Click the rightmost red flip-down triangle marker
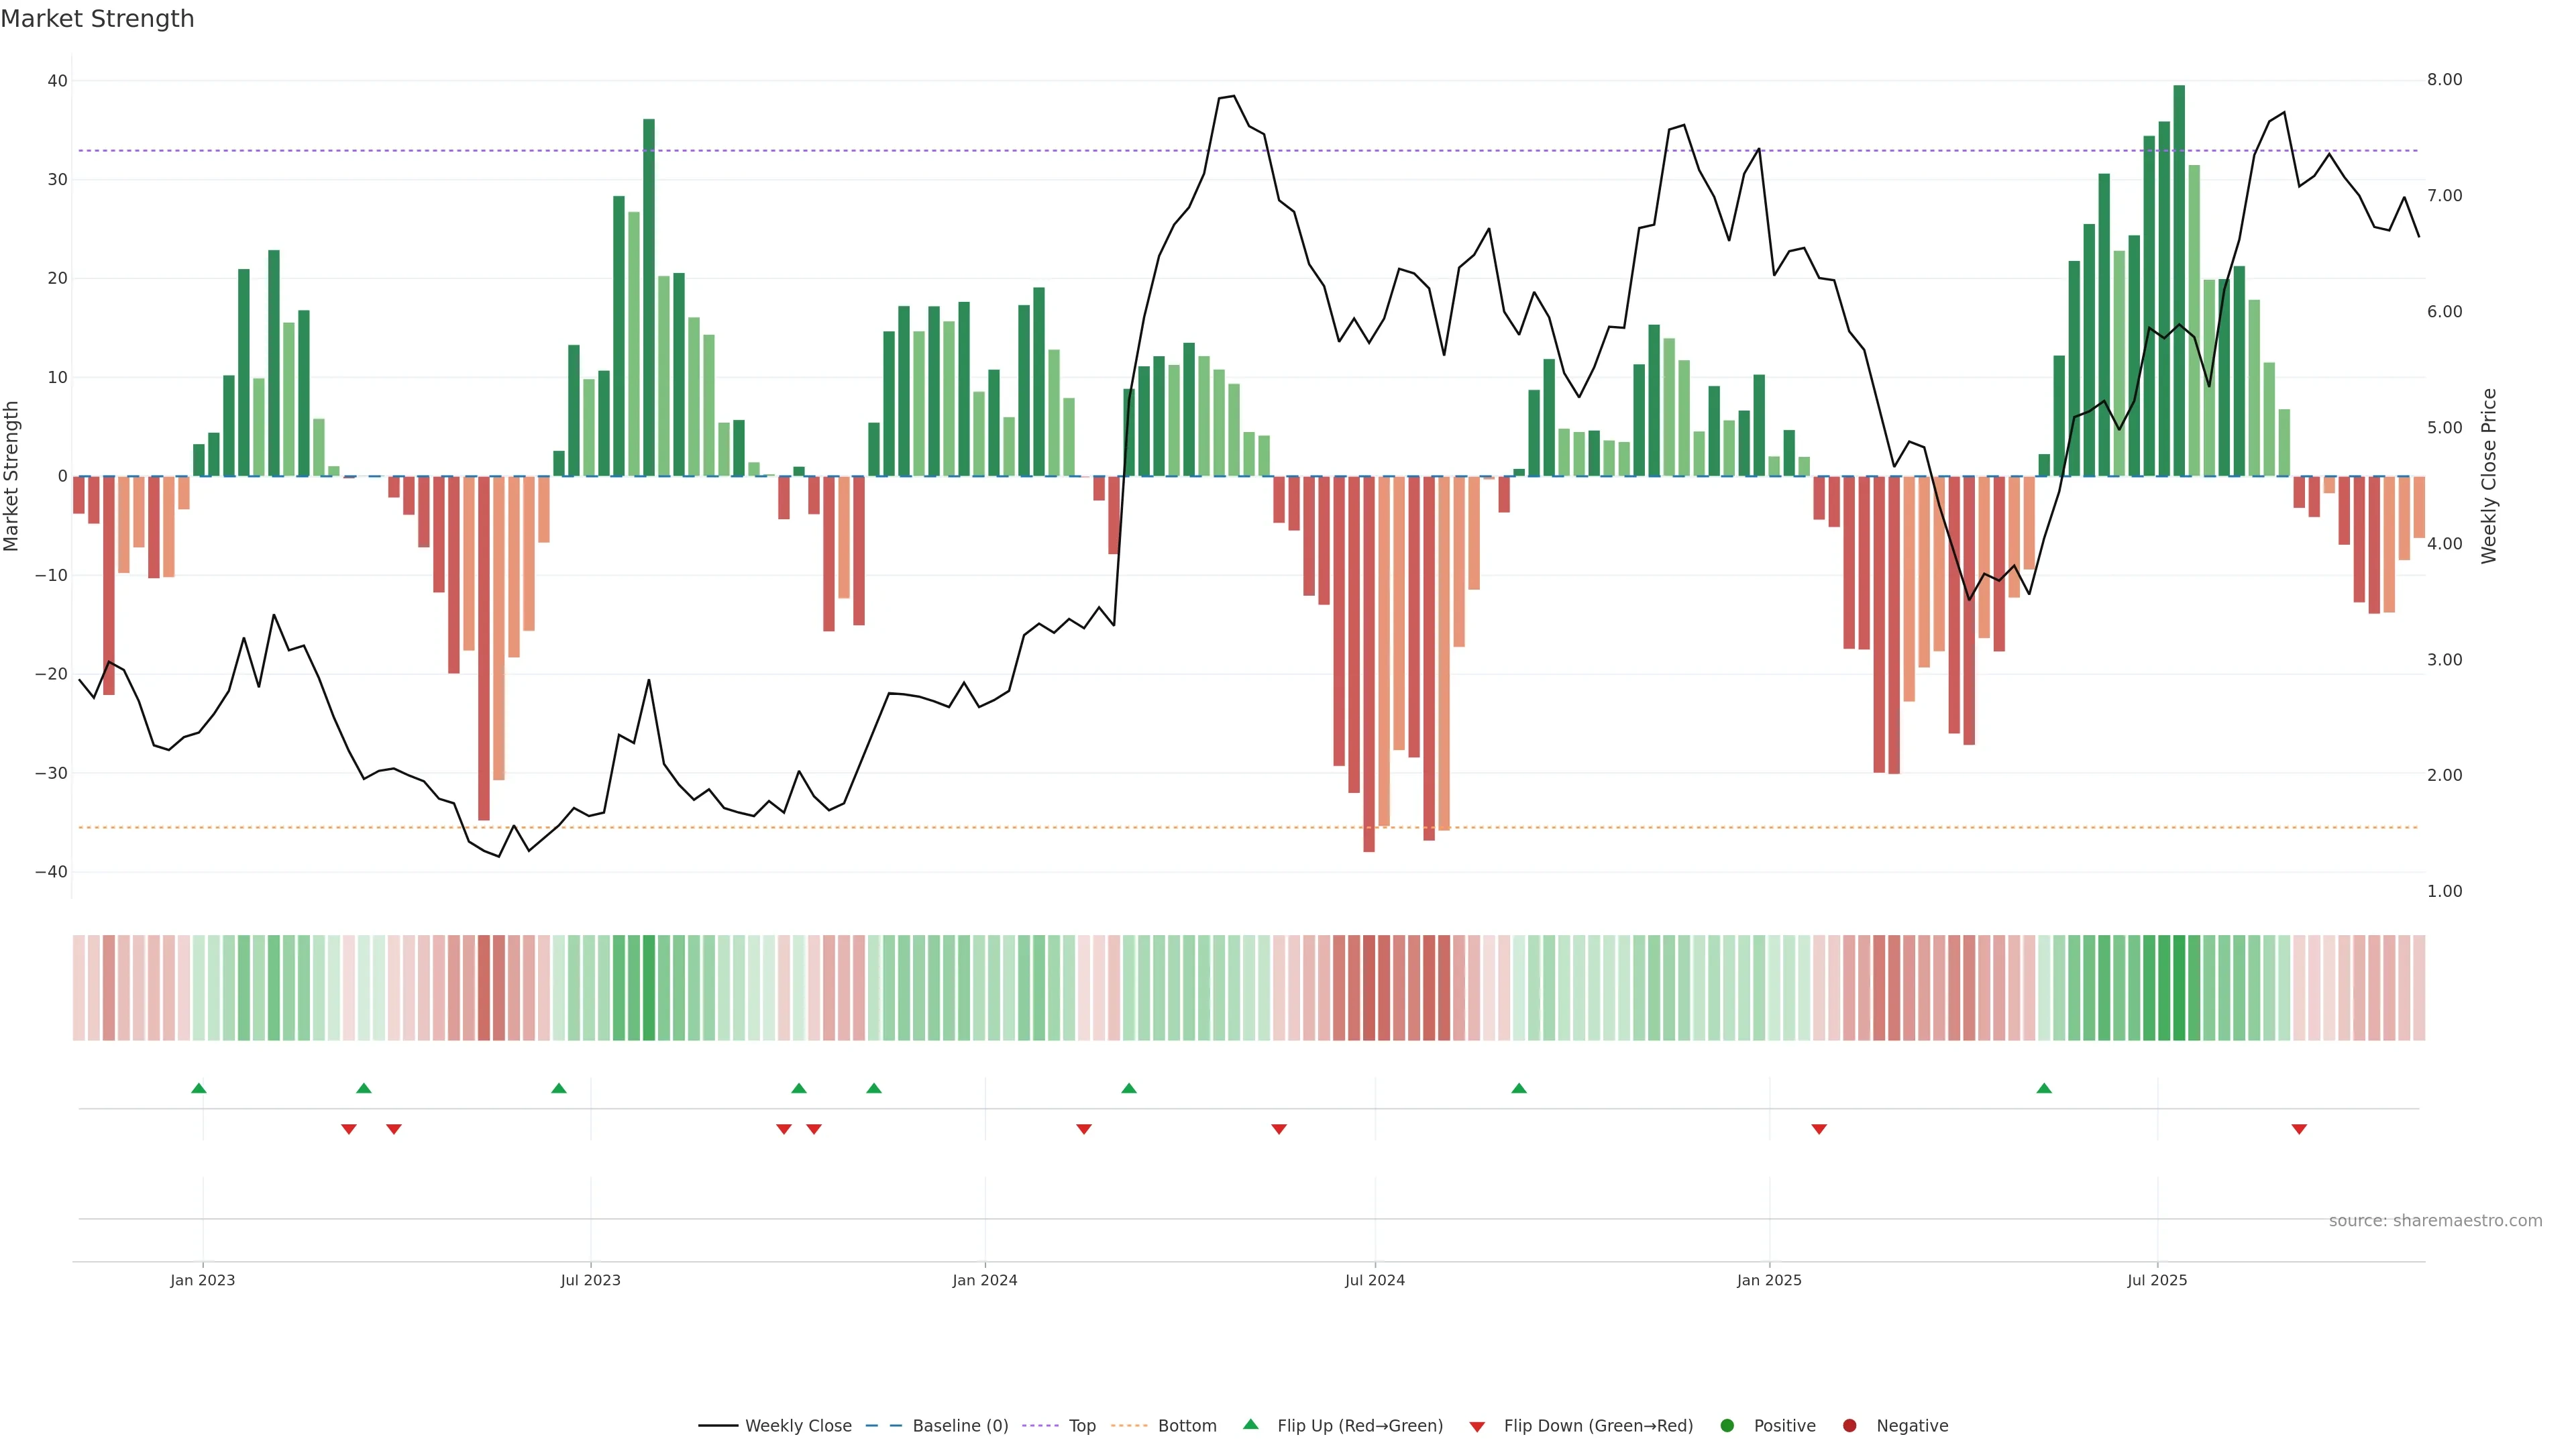 coord(2299,1129)
